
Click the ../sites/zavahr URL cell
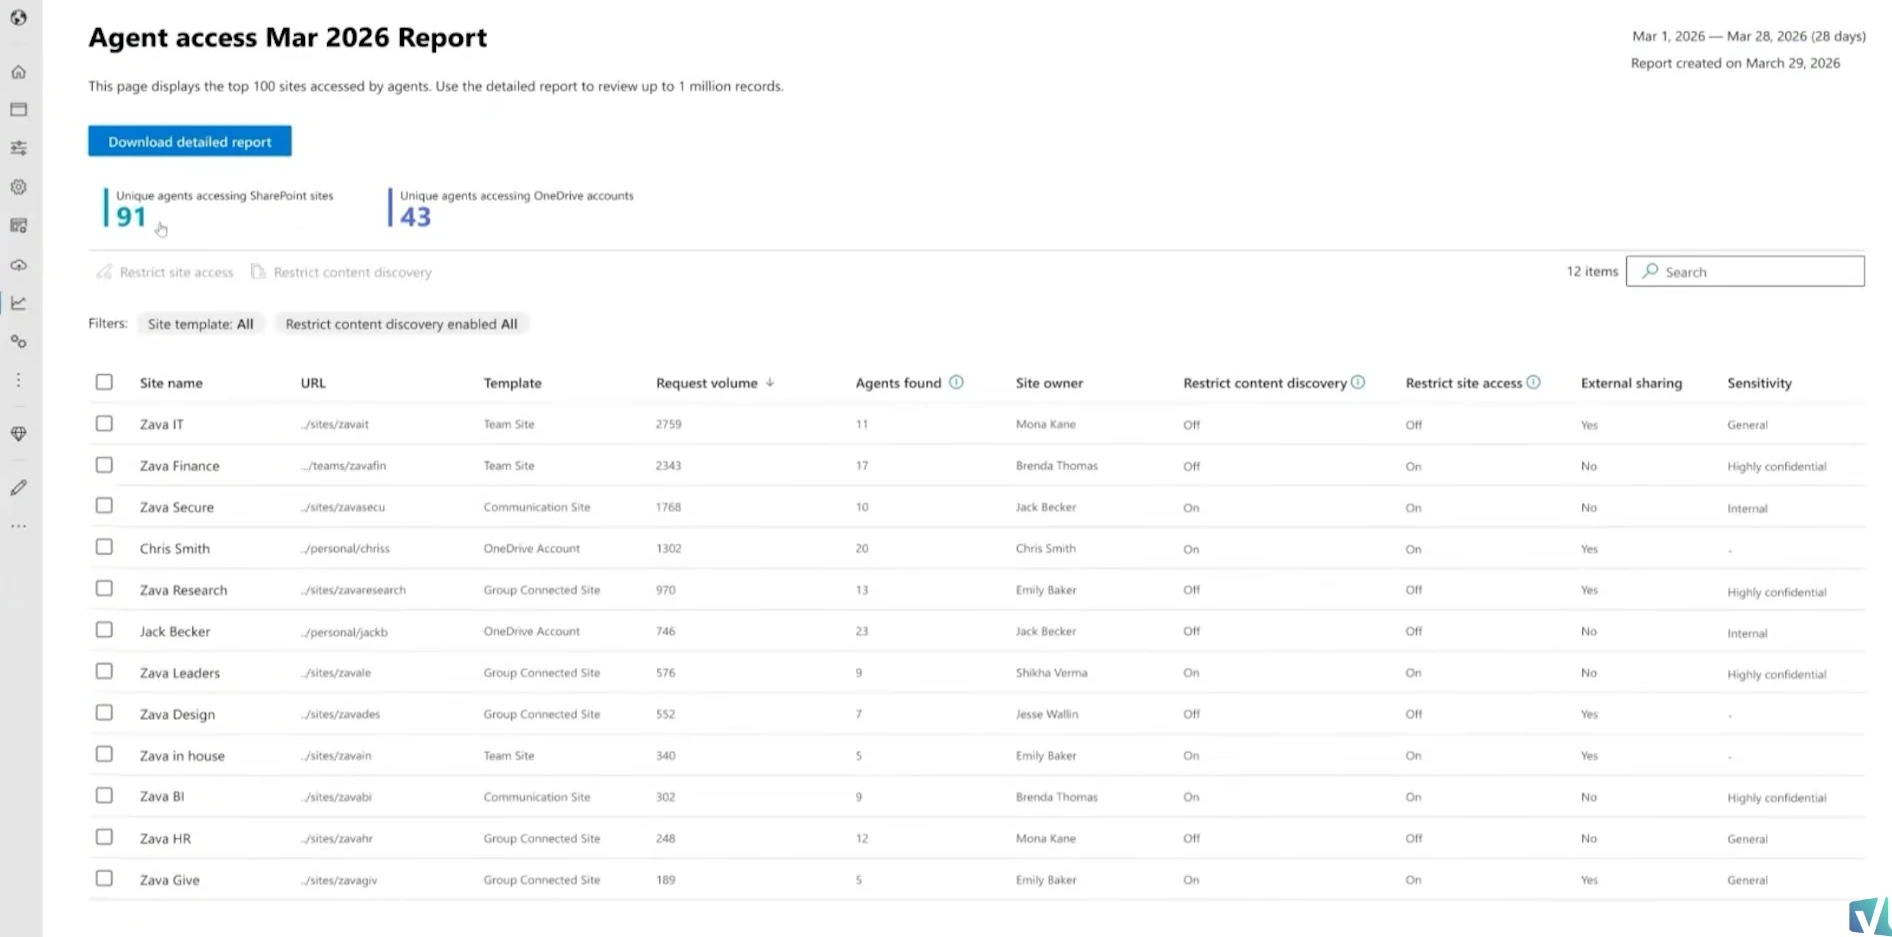point(337,838)
